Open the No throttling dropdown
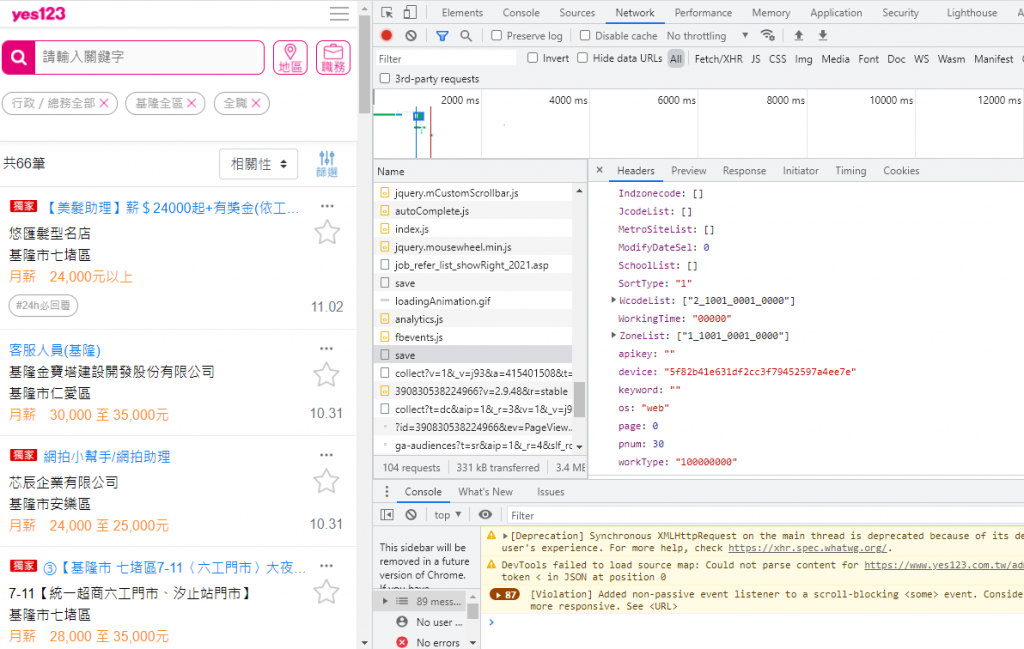 pos(707,36)
